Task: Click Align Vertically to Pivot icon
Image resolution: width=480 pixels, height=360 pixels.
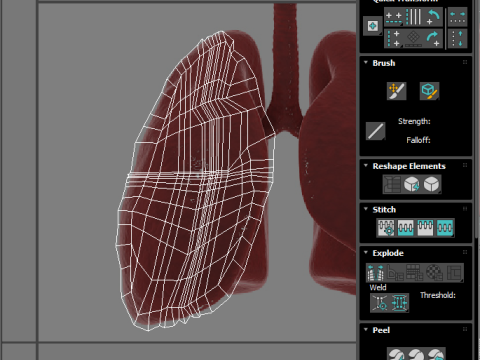Action: (x=394, y=39)
